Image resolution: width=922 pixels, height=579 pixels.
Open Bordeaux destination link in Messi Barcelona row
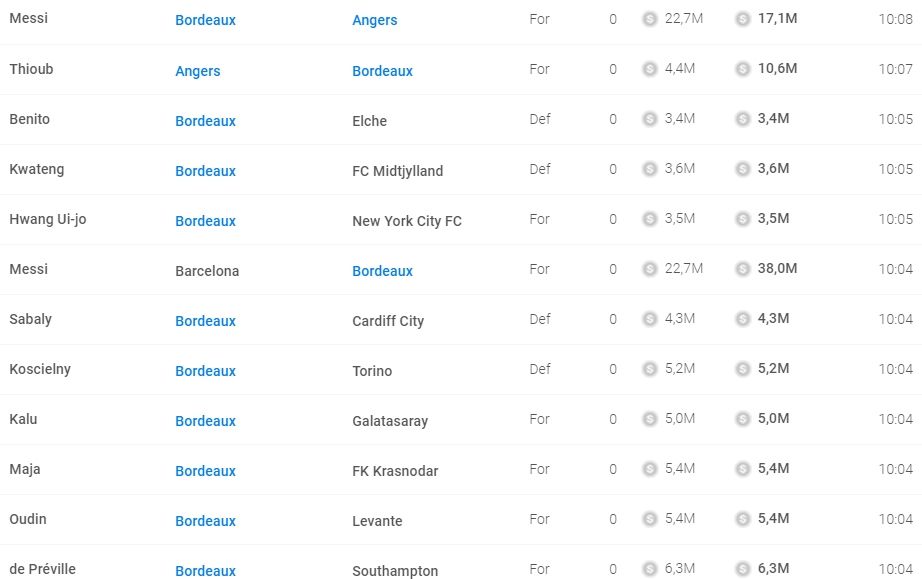(382, 271)
